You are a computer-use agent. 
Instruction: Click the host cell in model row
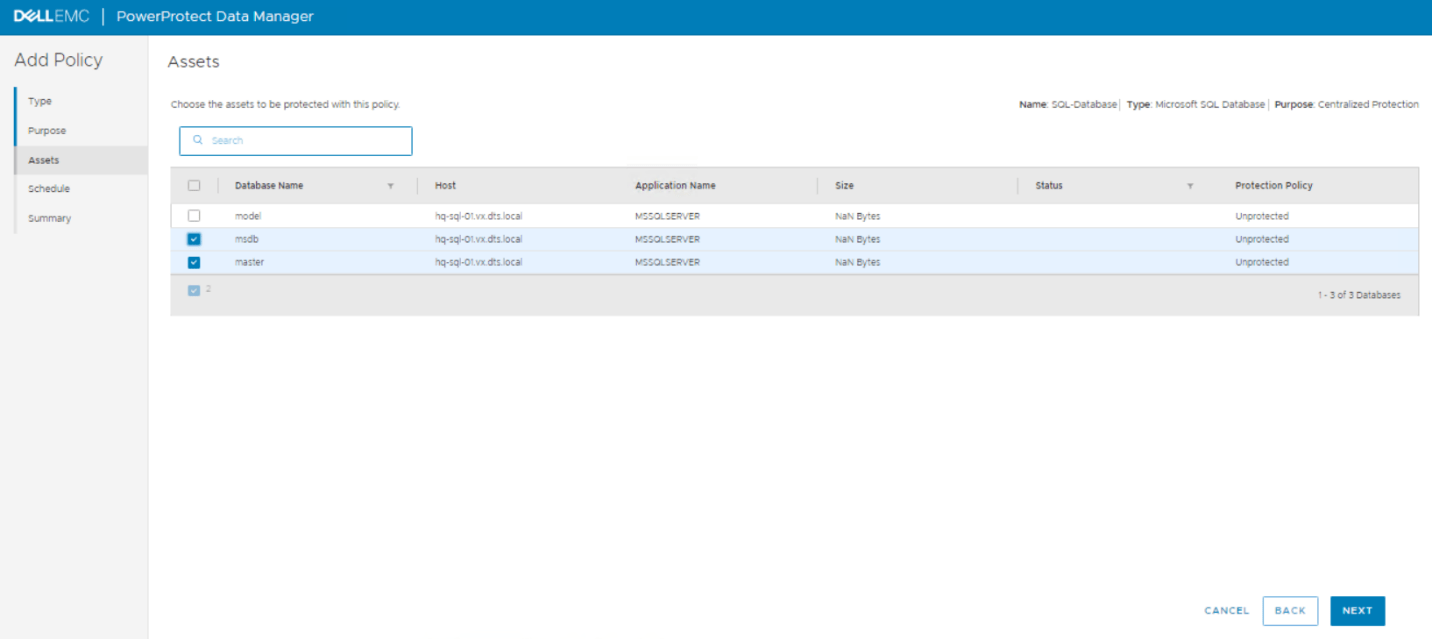coord(478,216)
